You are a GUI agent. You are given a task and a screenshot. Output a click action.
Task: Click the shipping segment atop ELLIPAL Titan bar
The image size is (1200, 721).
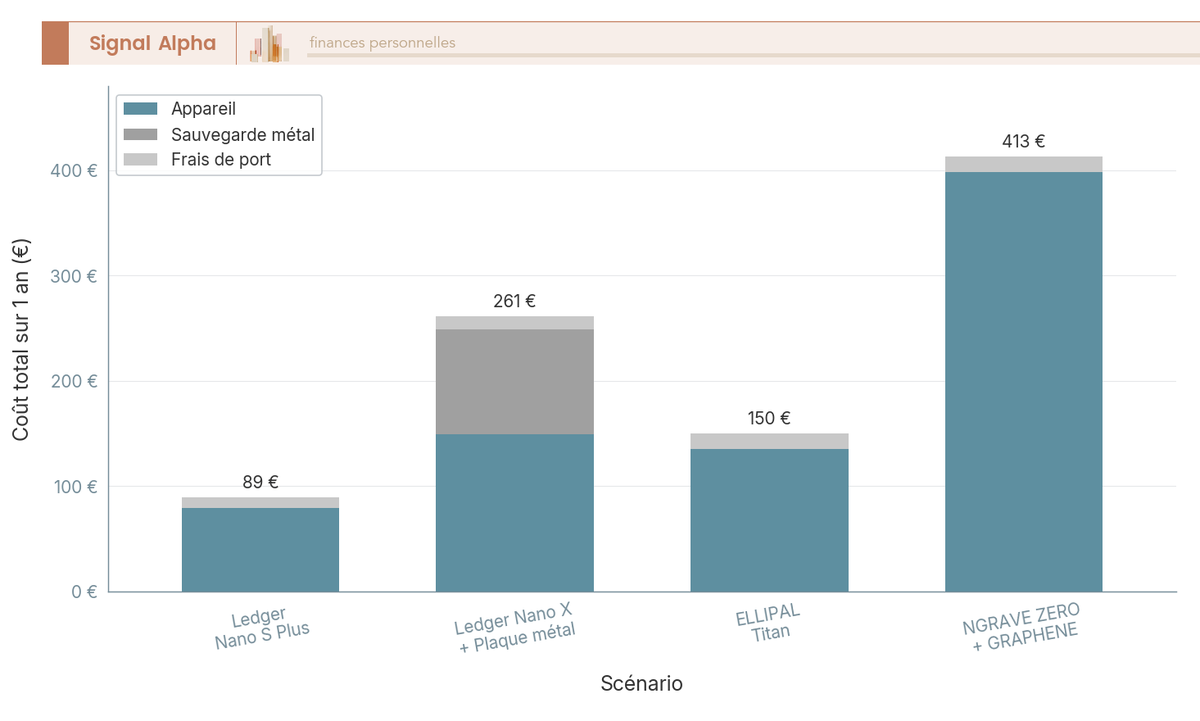769,441
